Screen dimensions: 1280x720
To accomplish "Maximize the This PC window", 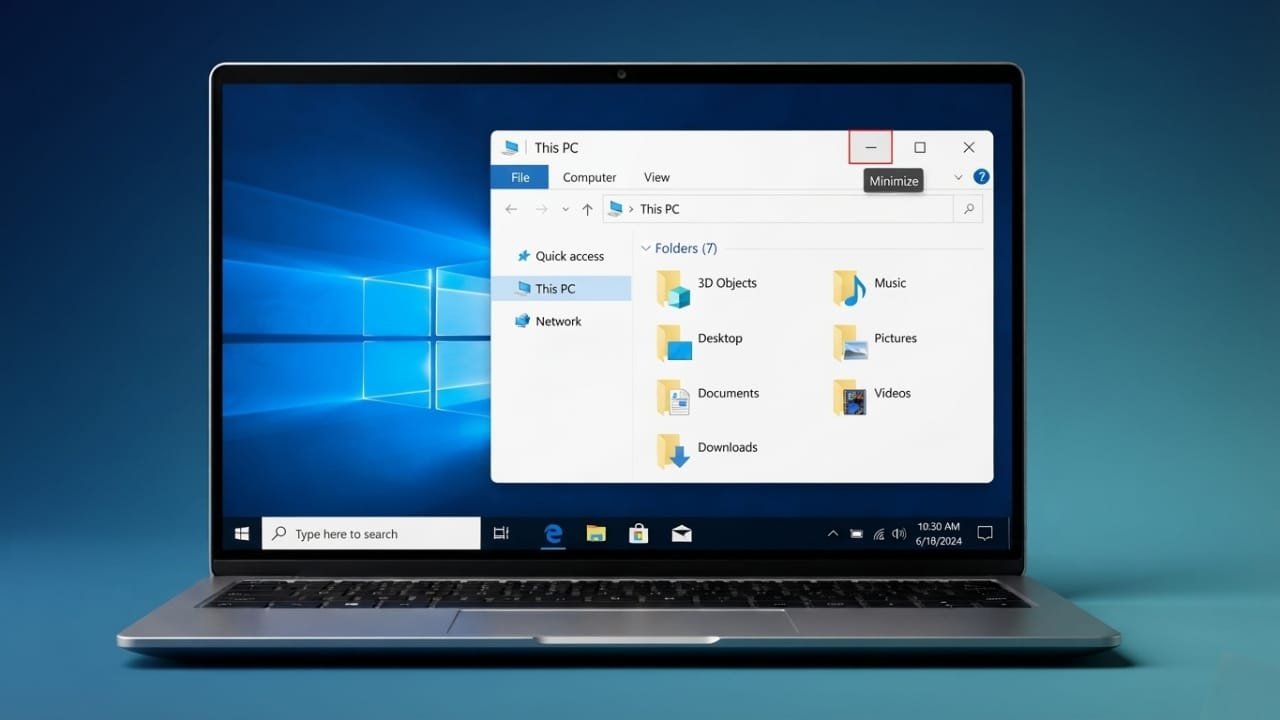I will tap(920, 147).
